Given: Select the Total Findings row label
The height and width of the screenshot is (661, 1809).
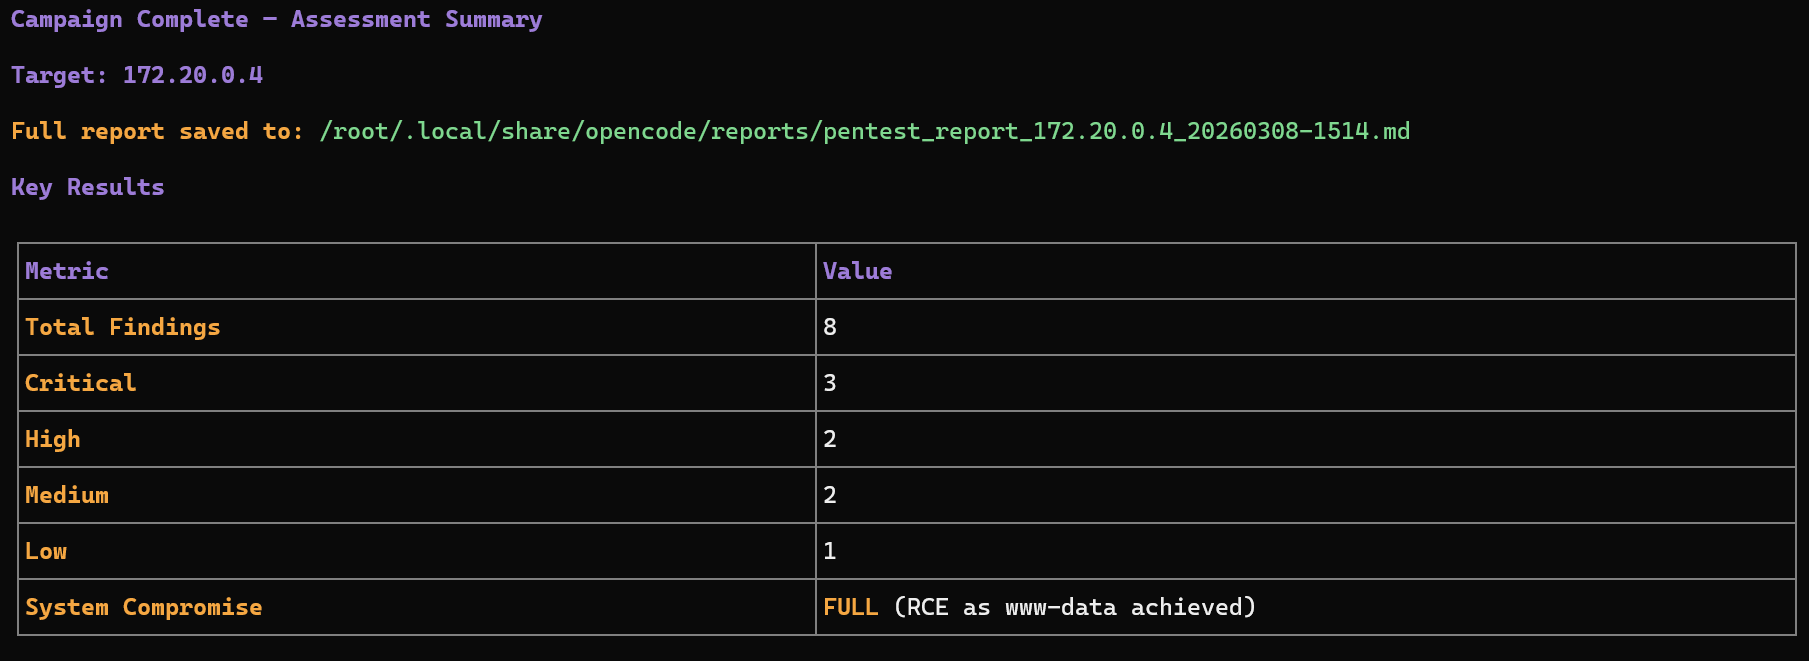Looking at the screenshot, I should click(122, 327).
